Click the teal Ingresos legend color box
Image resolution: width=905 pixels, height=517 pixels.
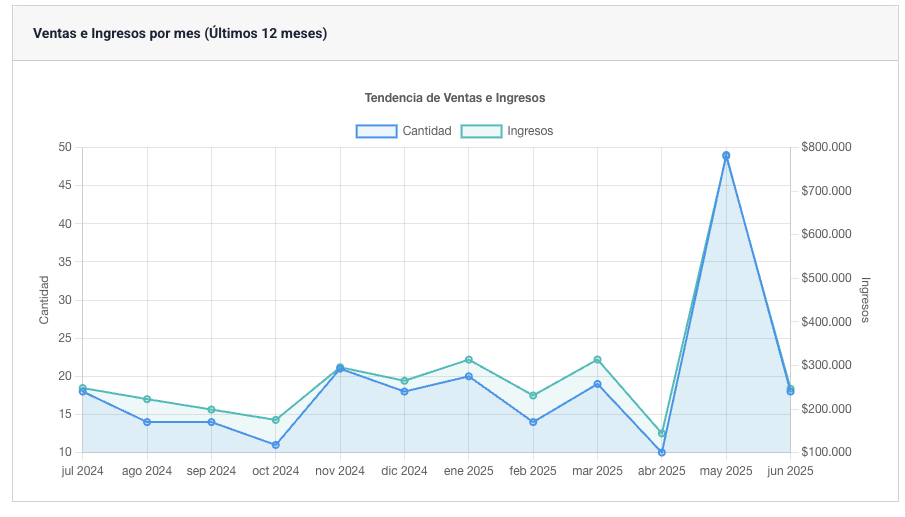click(481, 131)
